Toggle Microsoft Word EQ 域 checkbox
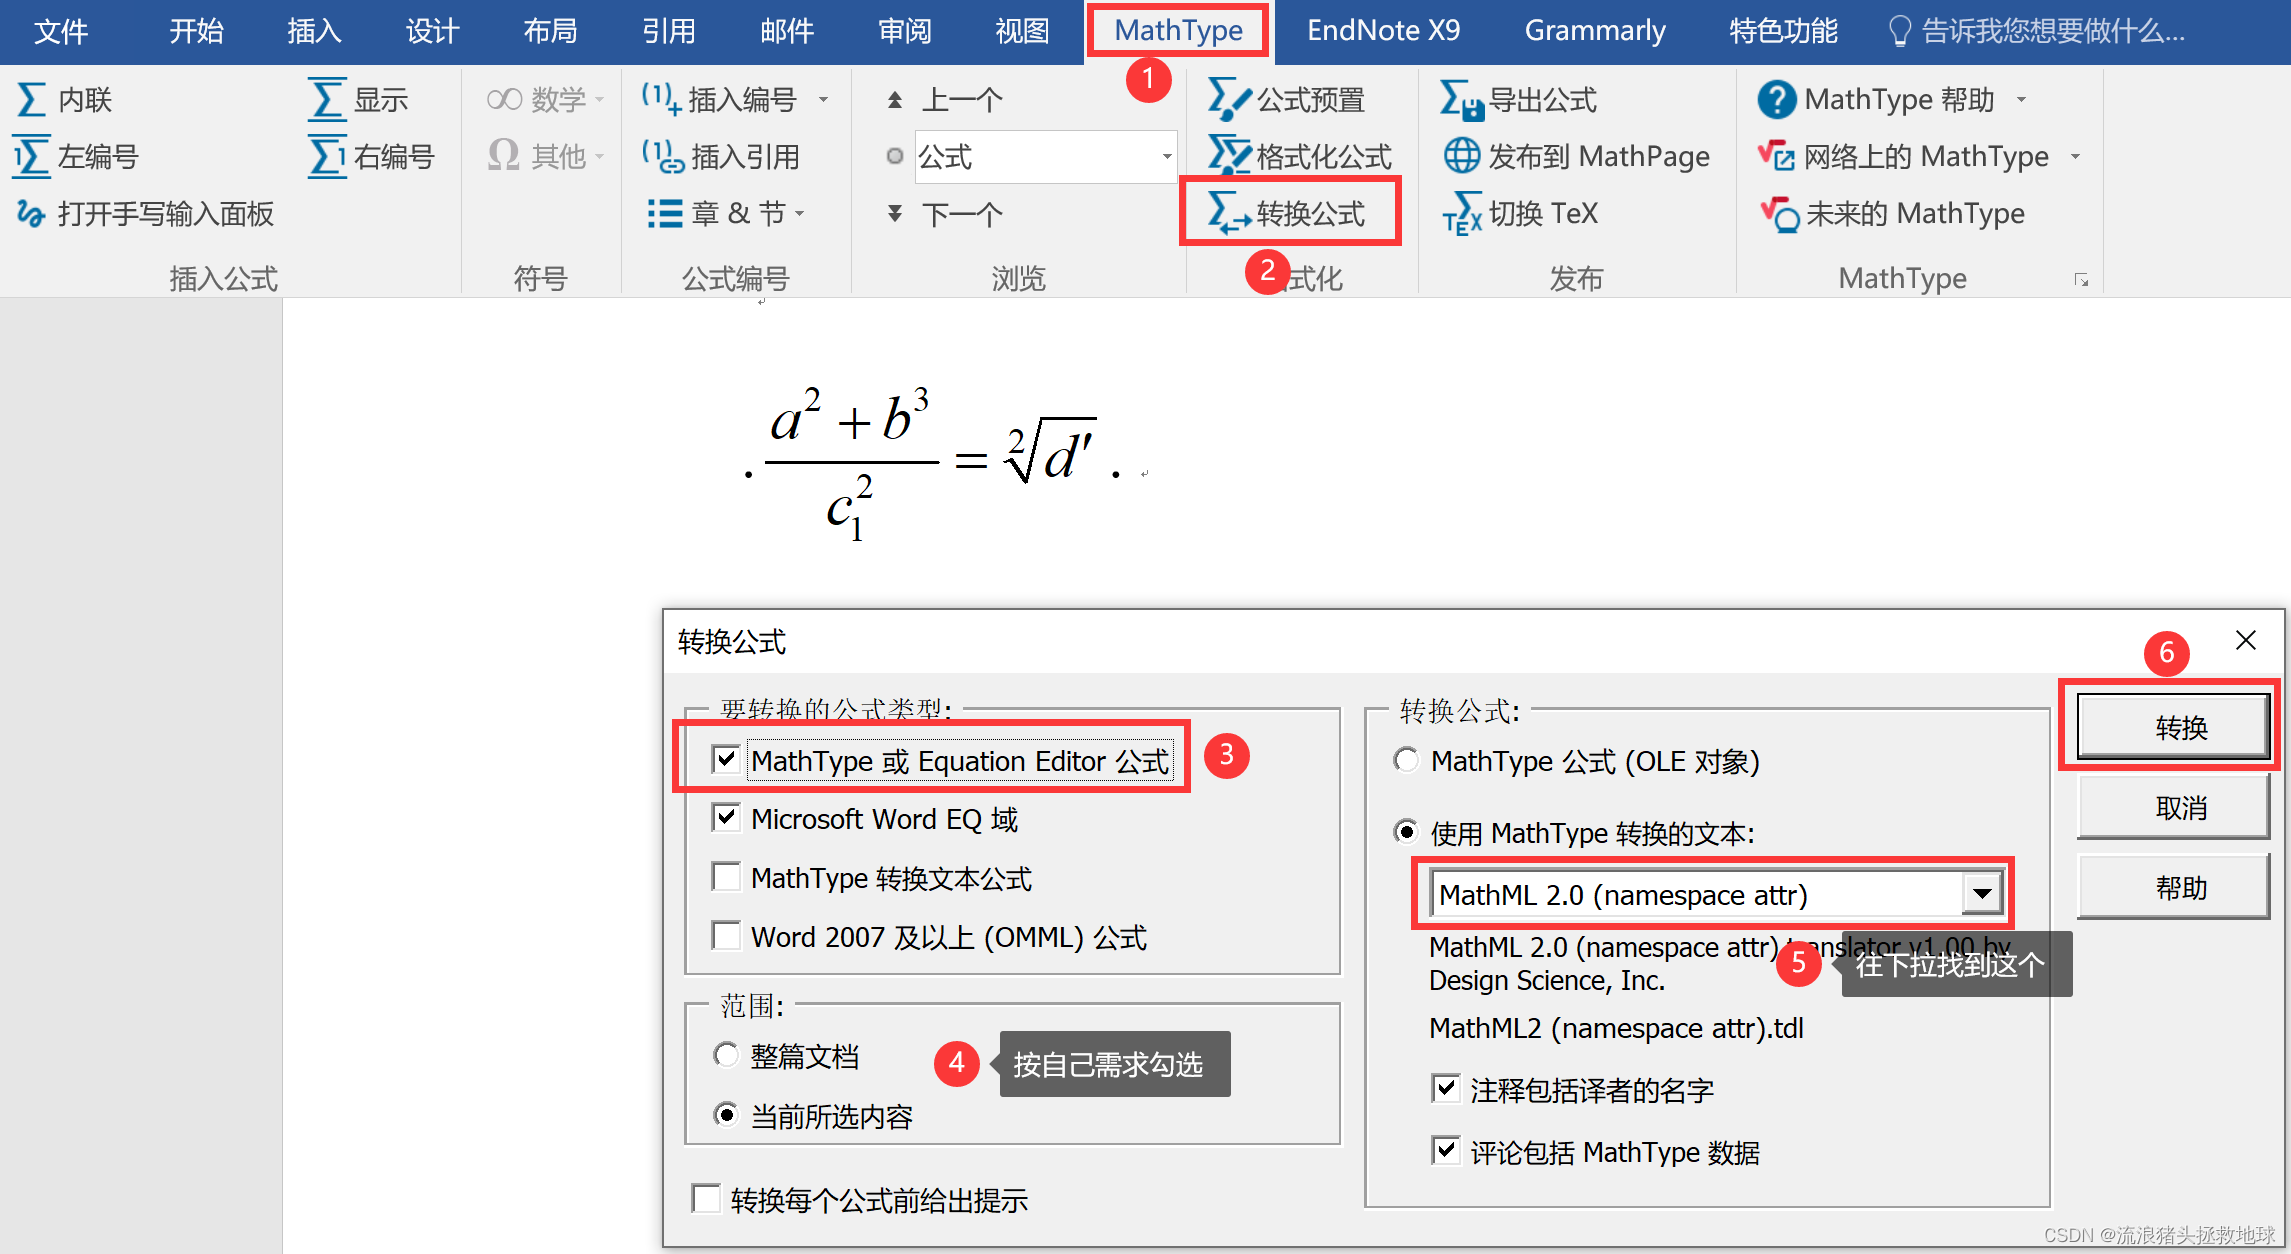 coord(726,818)
